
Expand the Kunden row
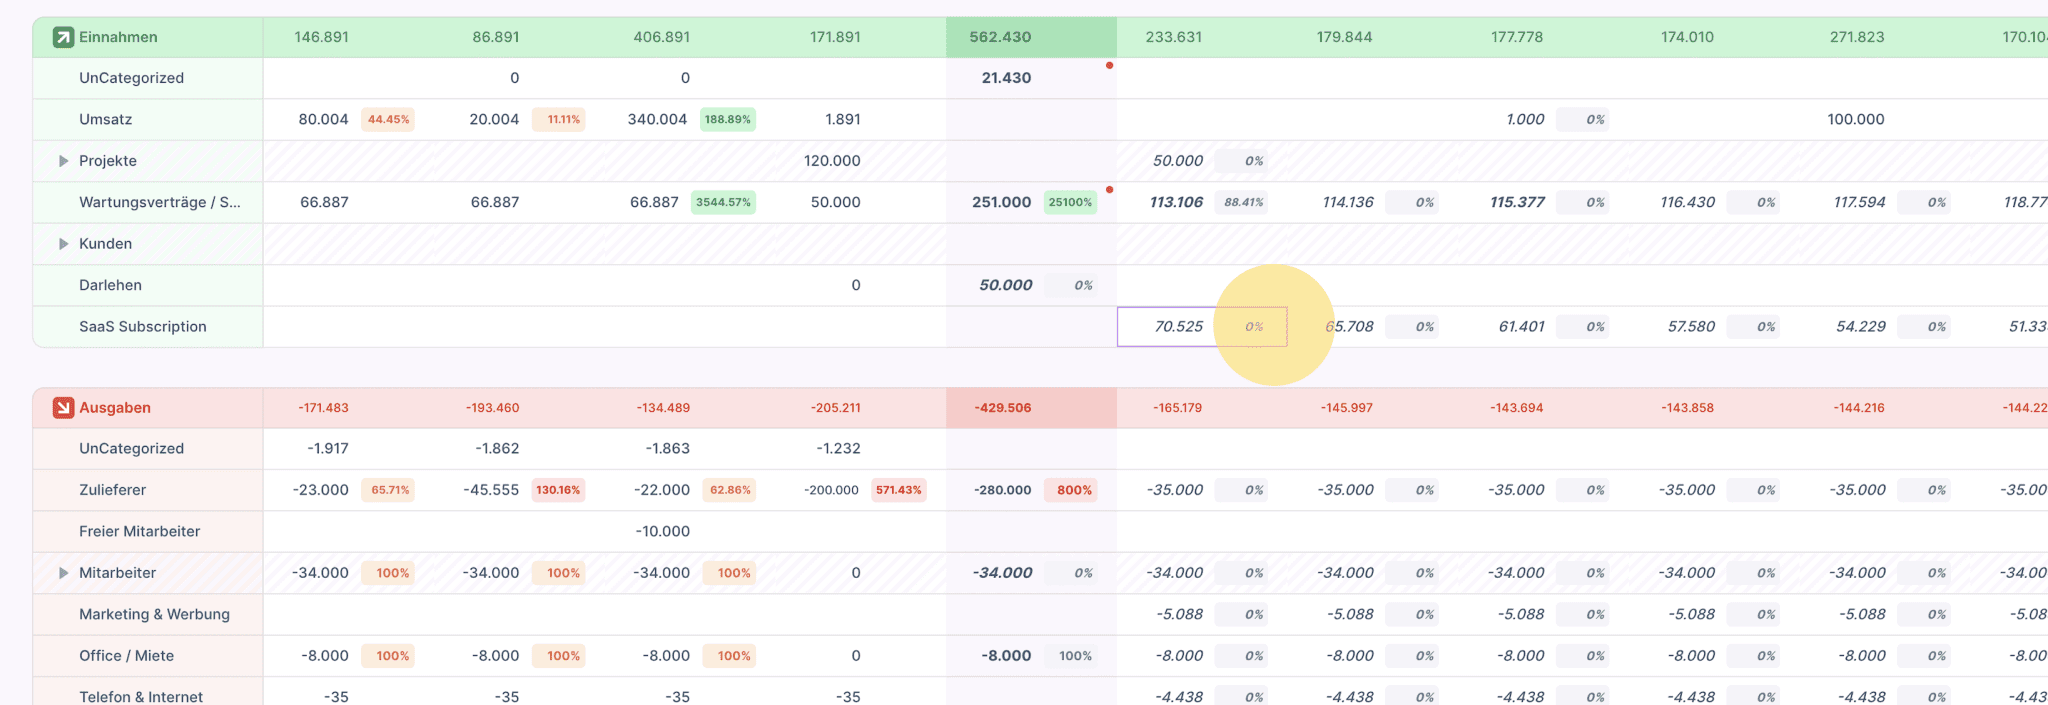[x=63, y=244]
